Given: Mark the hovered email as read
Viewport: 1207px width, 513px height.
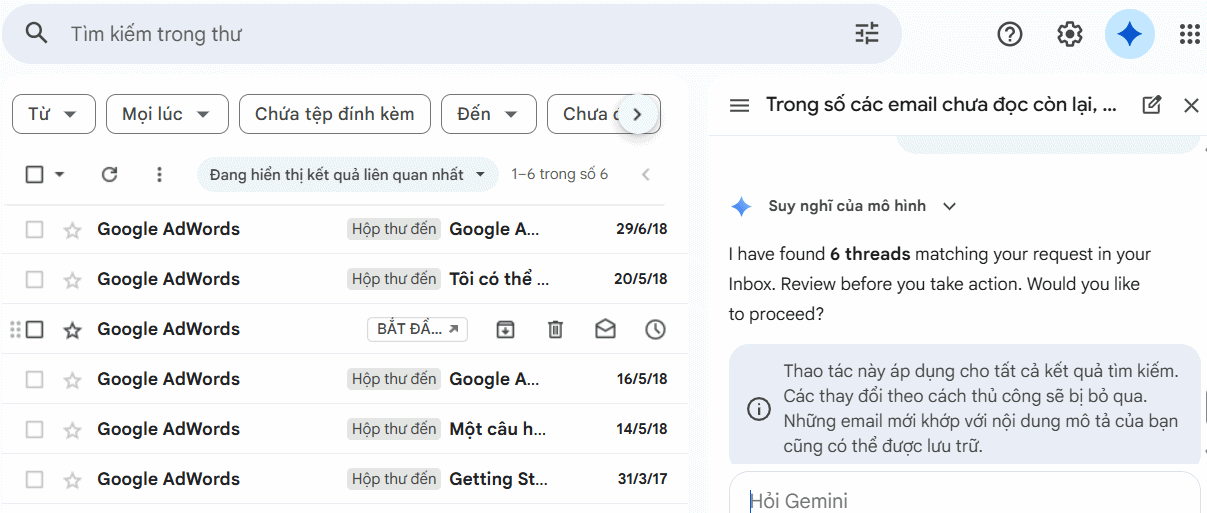Looking at the screenshot, I should [605, 329].
